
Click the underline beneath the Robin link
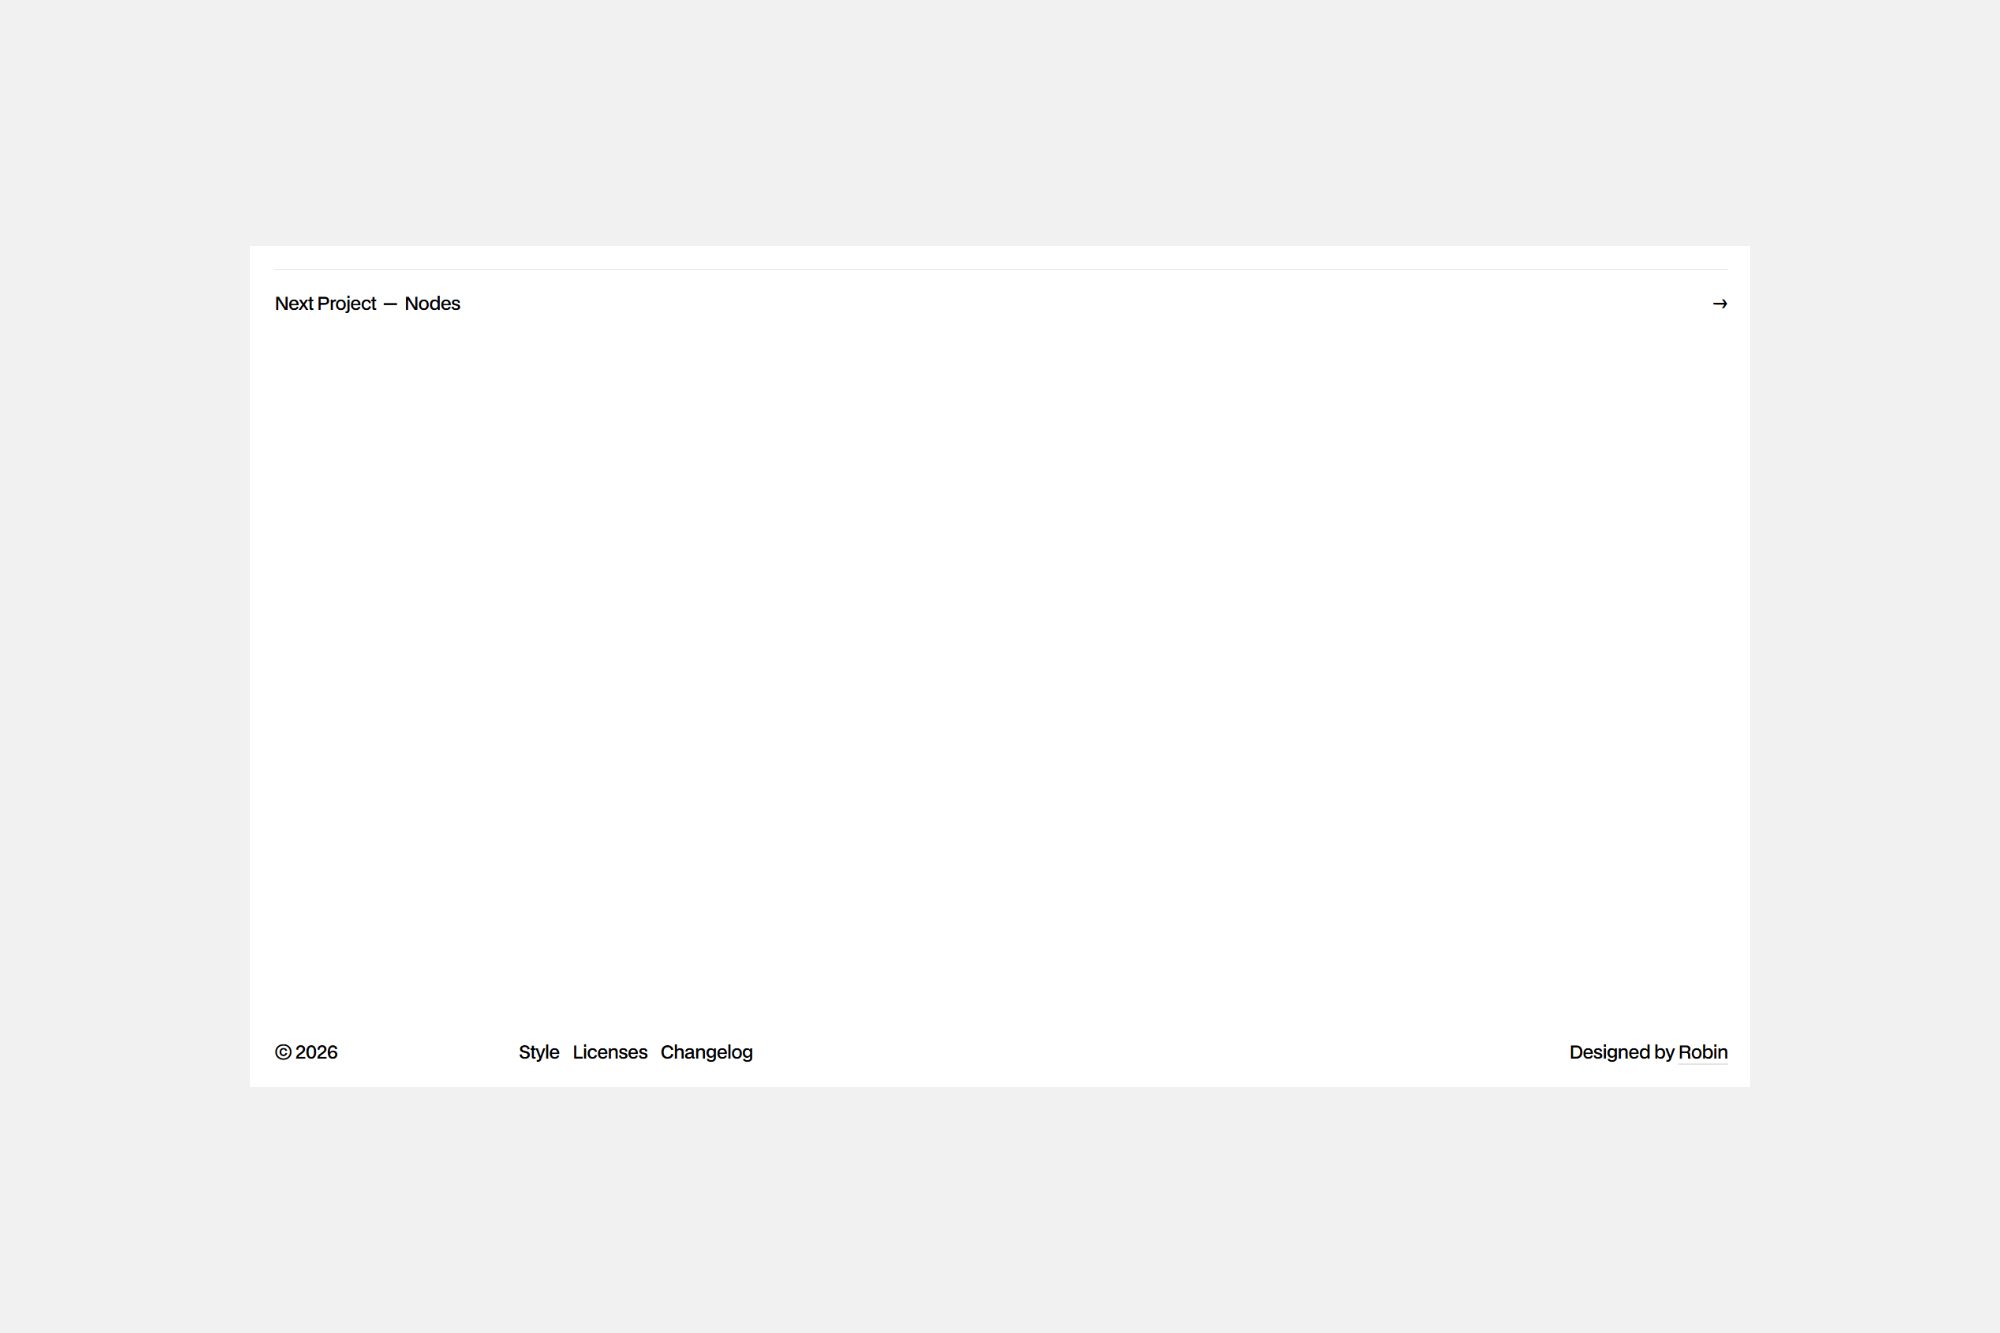[1702, 1064]
